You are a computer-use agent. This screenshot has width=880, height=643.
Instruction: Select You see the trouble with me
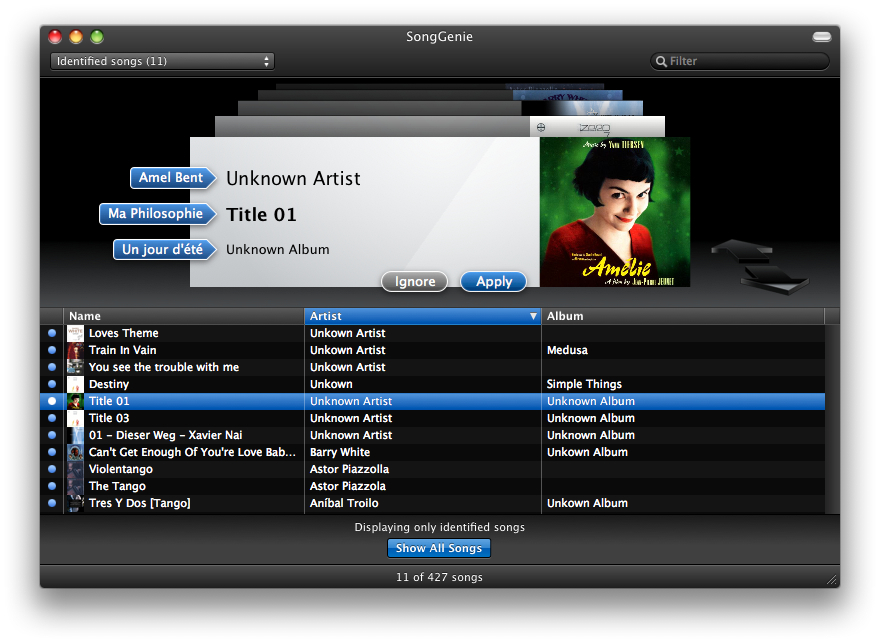432,367
